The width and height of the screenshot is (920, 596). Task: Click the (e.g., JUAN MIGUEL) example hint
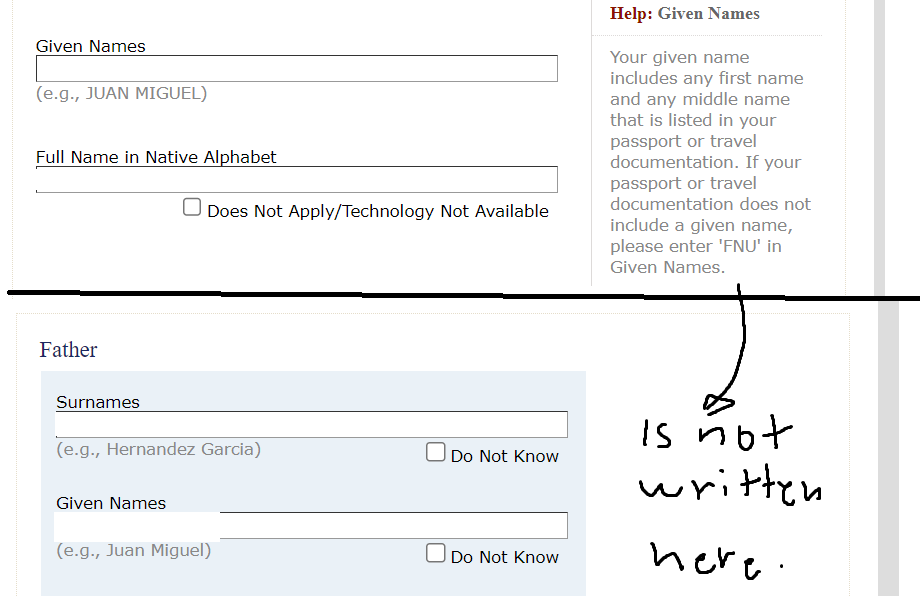click(x=121, y=94)
